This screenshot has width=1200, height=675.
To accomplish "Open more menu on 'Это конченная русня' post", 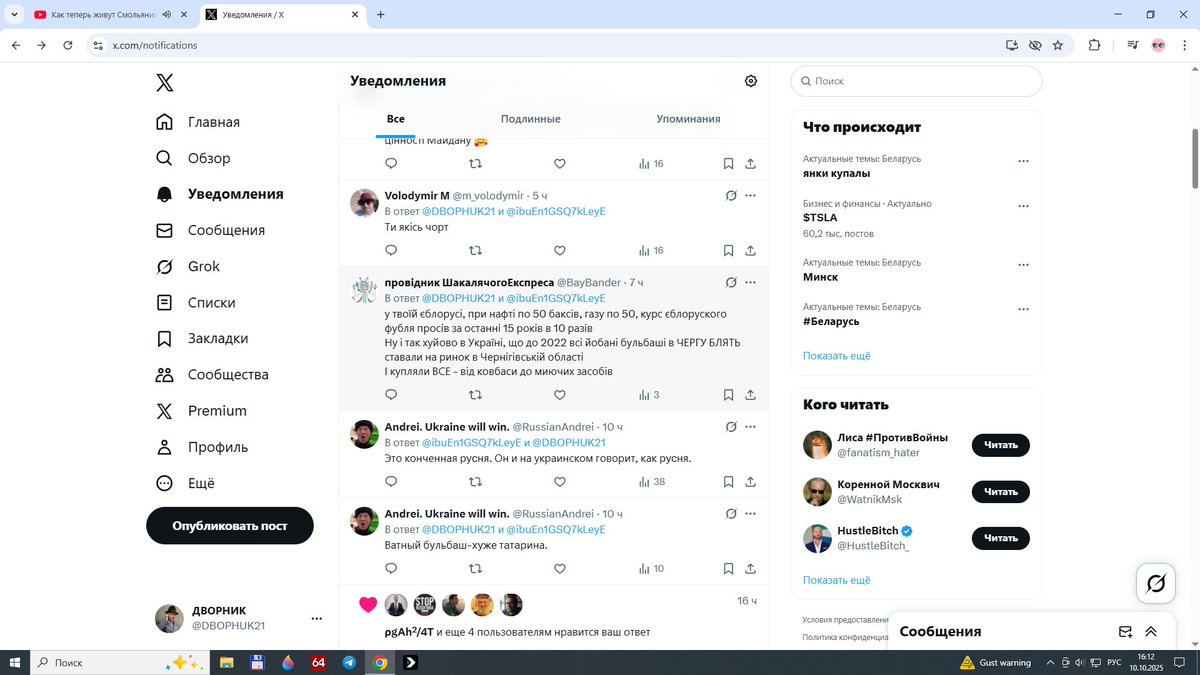I will click(x=751, y=427).
